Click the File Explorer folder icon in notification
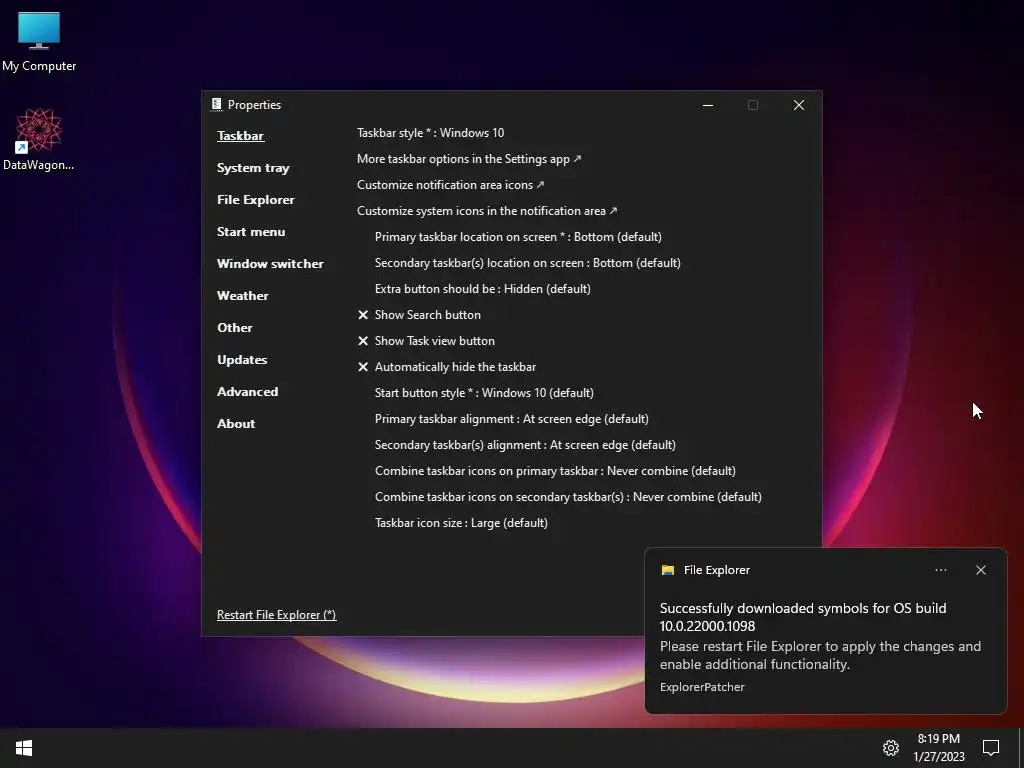1024x768 pixels. point(667,570)
